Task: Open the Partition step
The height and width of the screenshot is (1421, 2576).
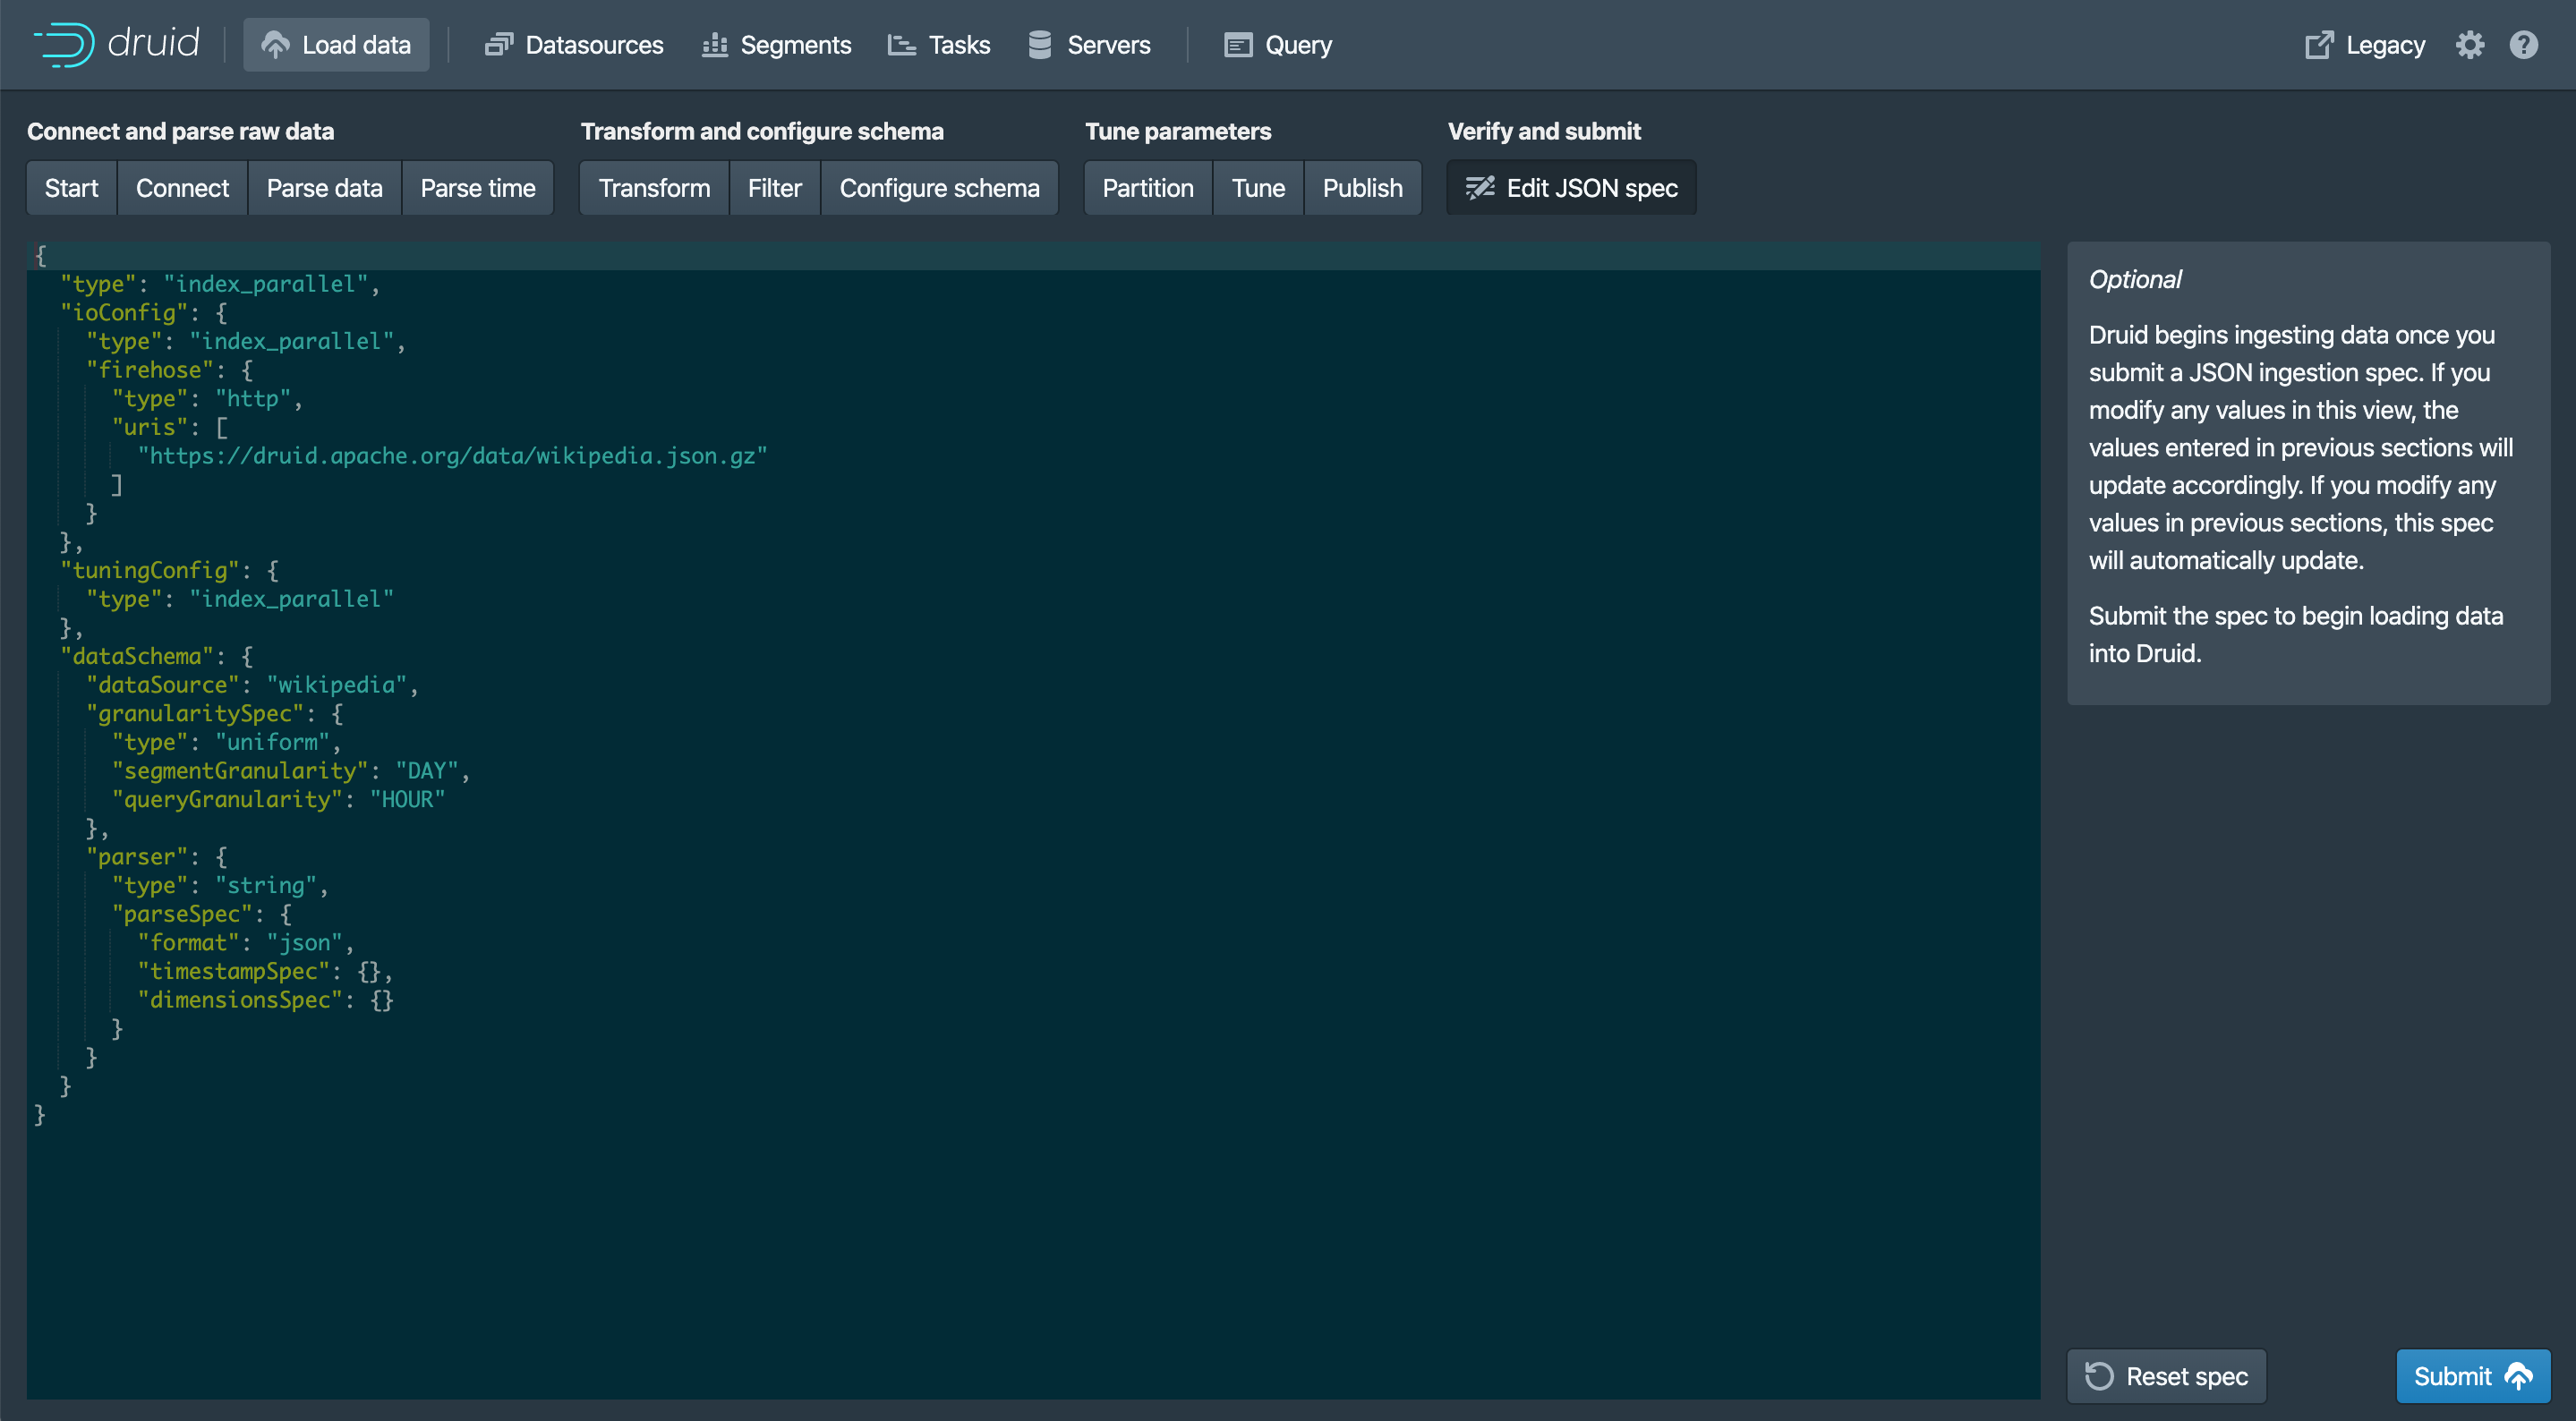Action: [1148, 188]
